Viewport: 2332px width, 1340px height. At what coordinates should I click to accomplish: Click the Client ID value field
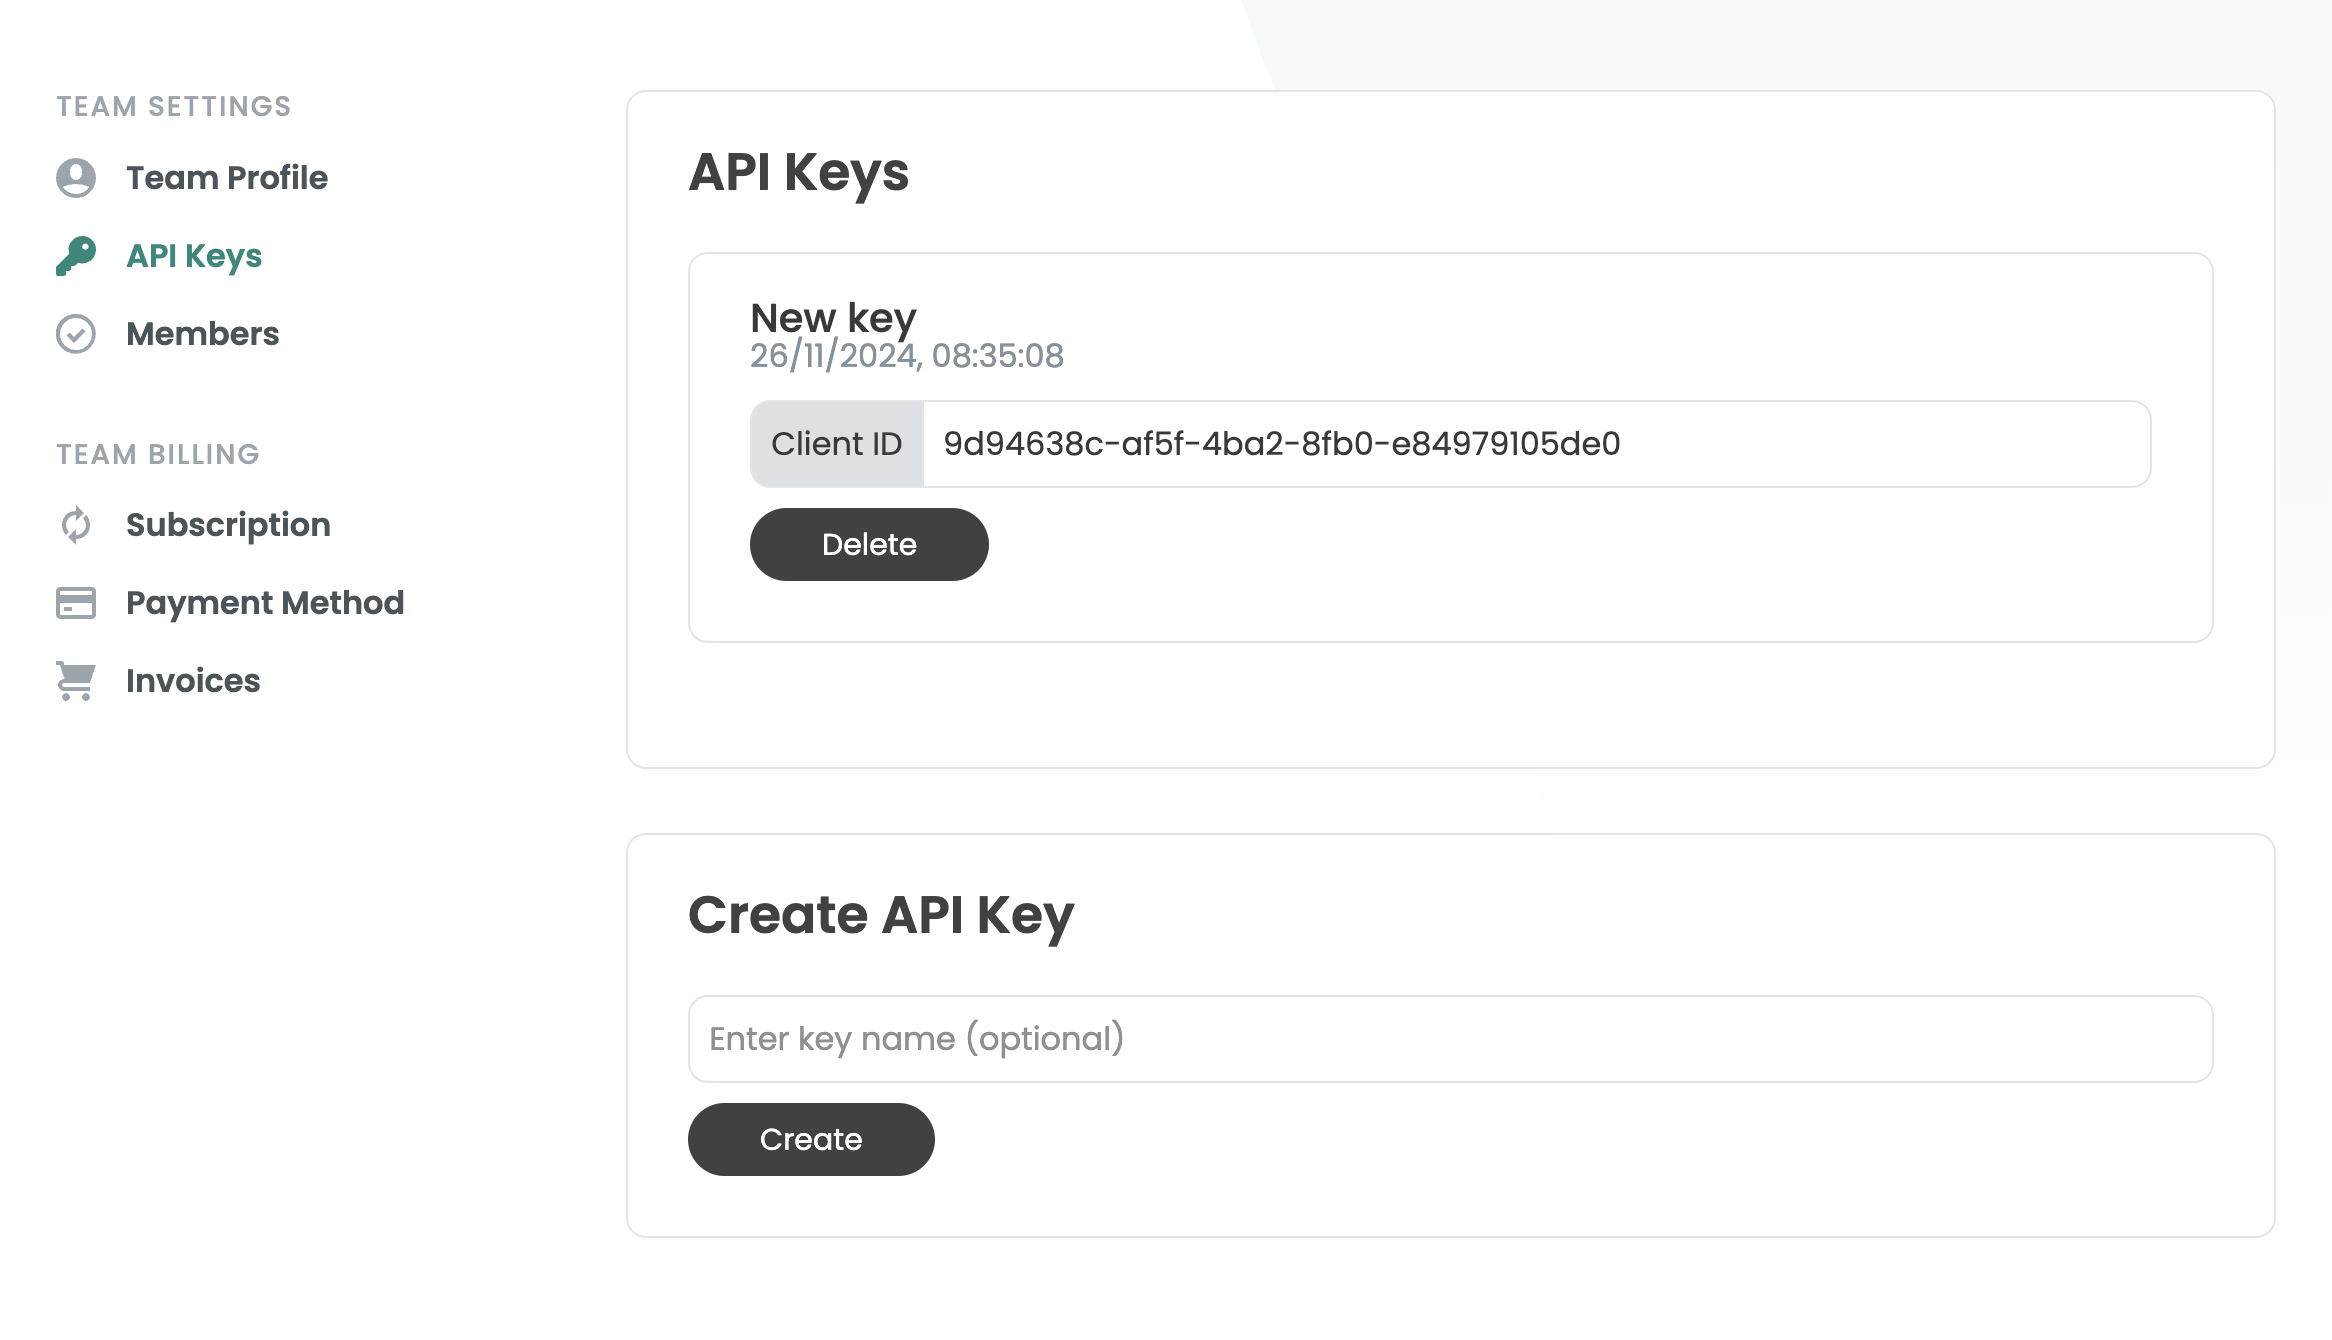(x=1536, y=444)
